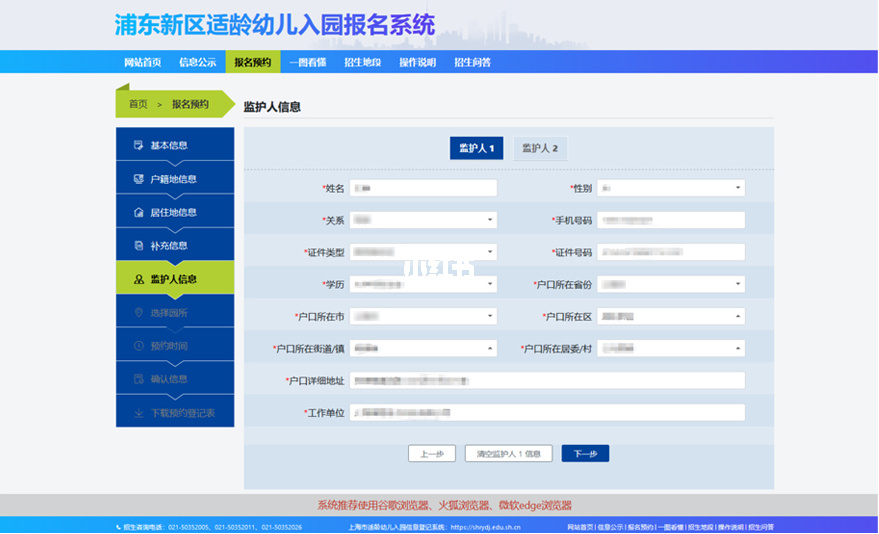Select 监护人信息 step in the sidebar
This screenshot has height=534, width=879.
click(x=175, y=279)
